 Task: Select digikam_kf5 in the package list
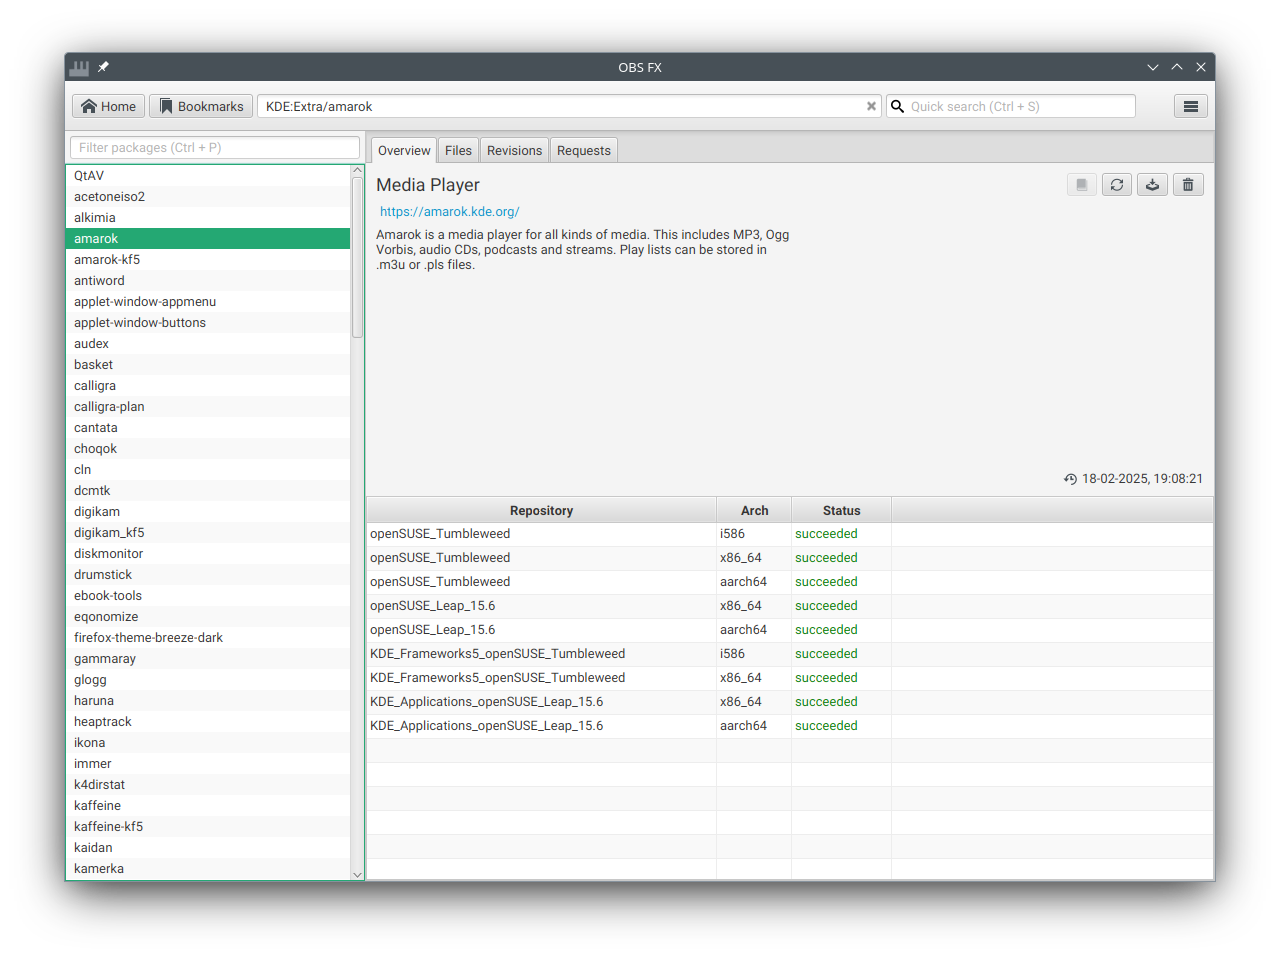[208, 533]
